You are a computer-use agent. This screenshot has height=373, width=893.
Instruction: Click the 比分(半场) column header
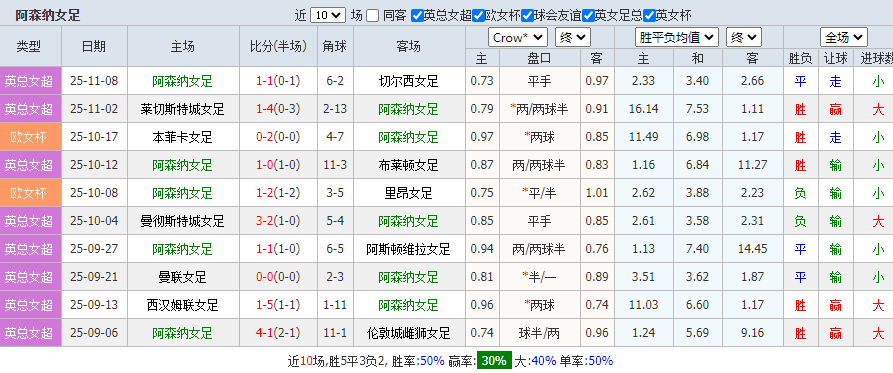coord(278,46)
